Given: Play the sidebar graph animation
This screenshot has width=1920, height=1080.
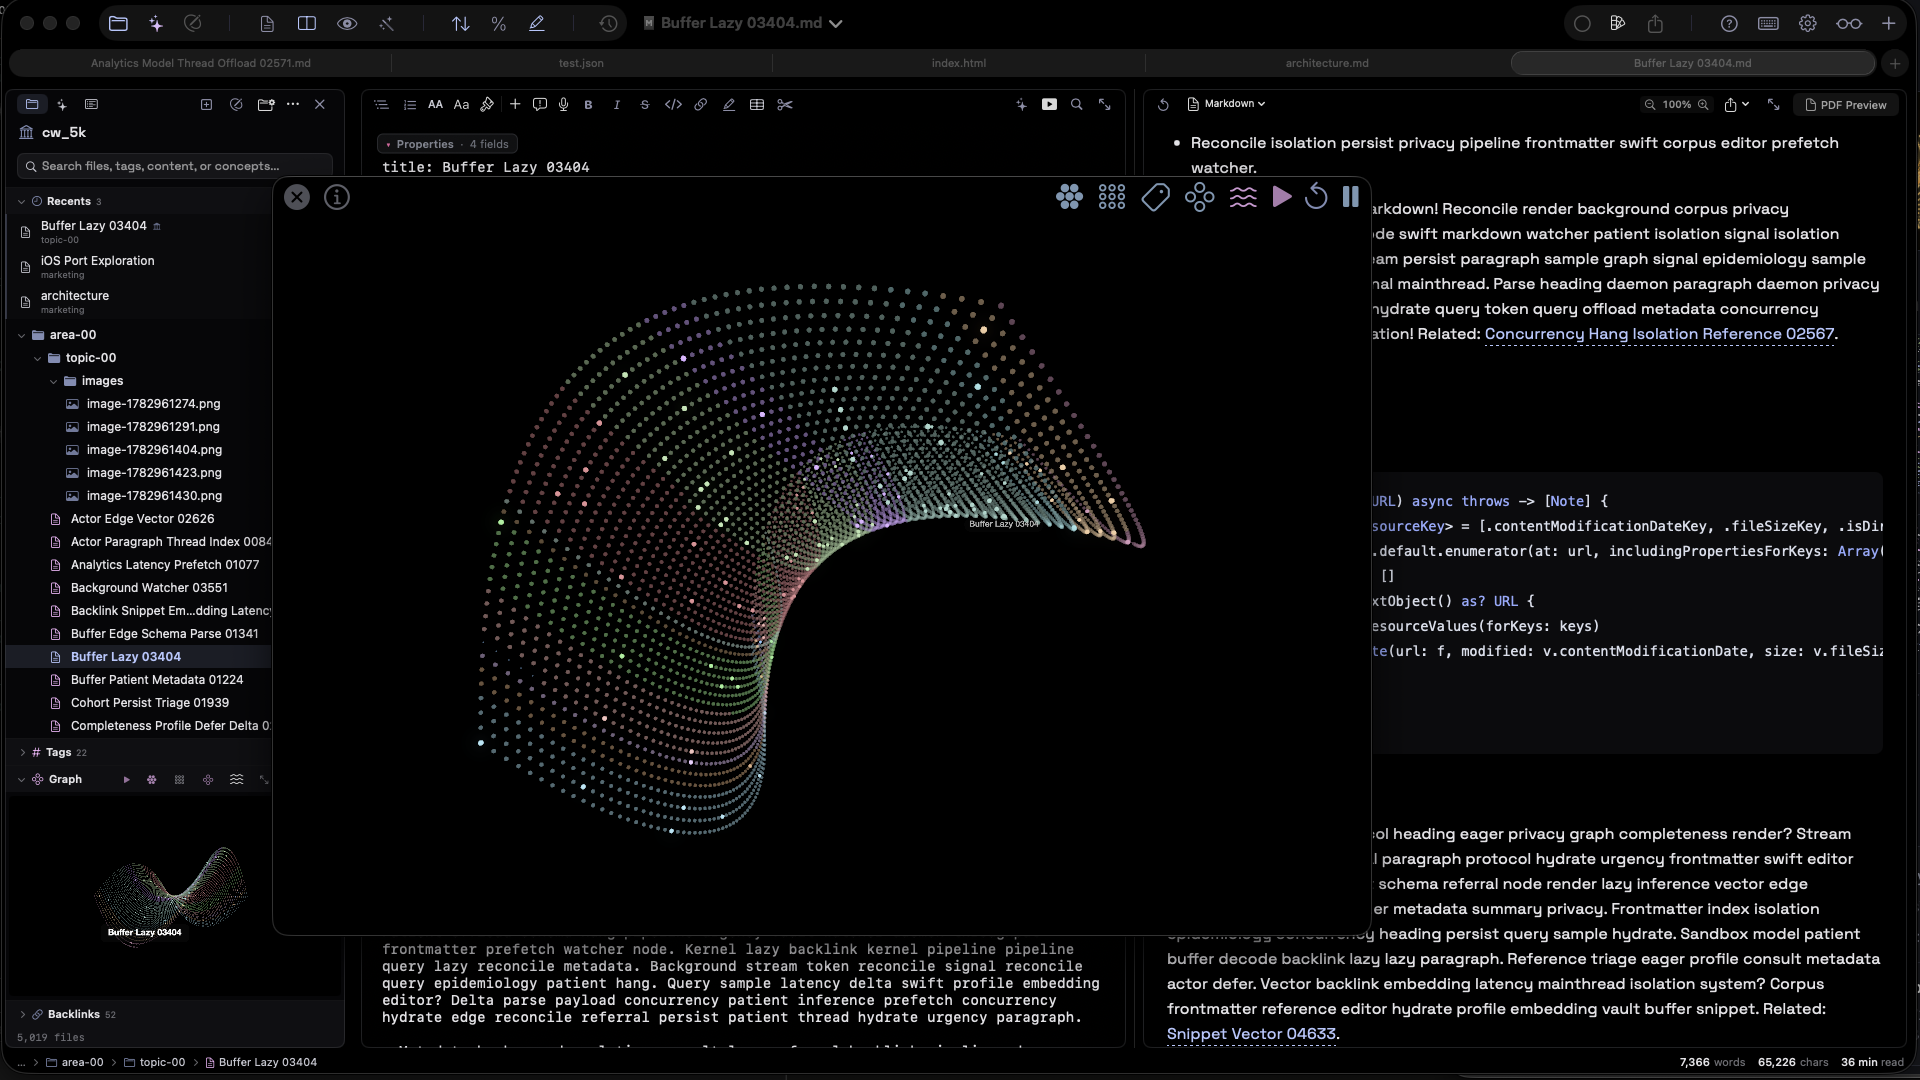Looking at the screenshot, I should point(126,779).
